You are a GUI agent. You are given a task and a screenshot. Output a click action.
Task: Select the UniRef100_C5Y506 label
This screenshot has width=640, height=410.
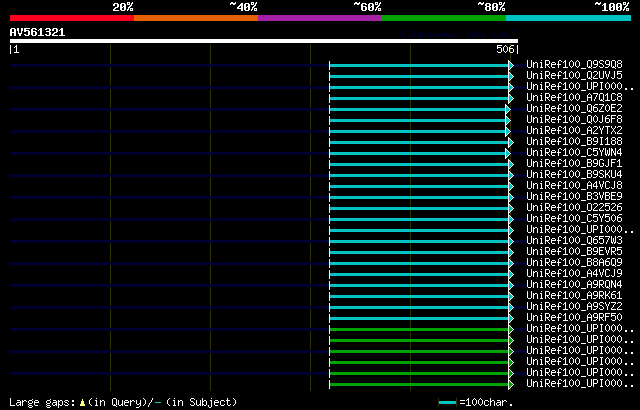pos(574,218)
